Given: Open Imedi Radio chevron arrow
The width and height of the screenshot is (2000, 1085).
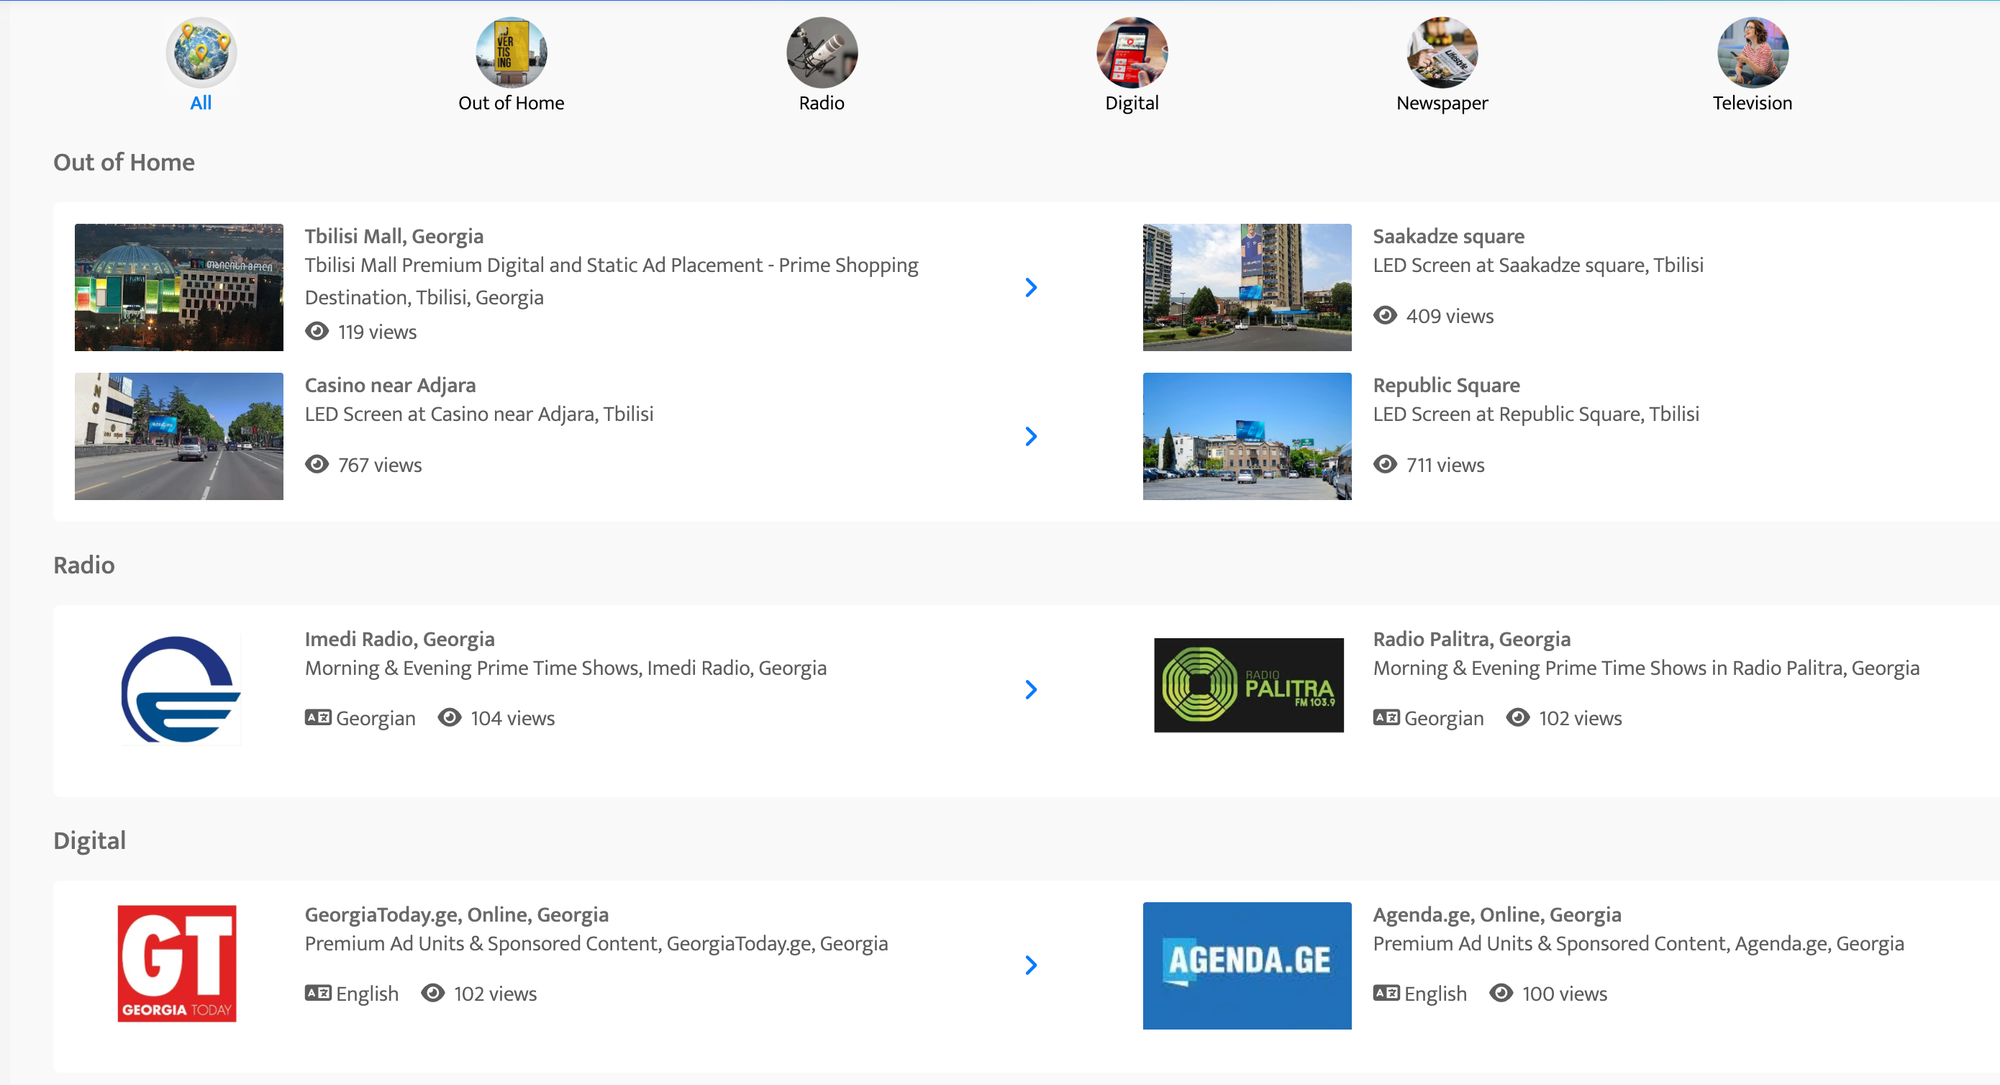Looking at the screenshot, I should click(1031, 690).
